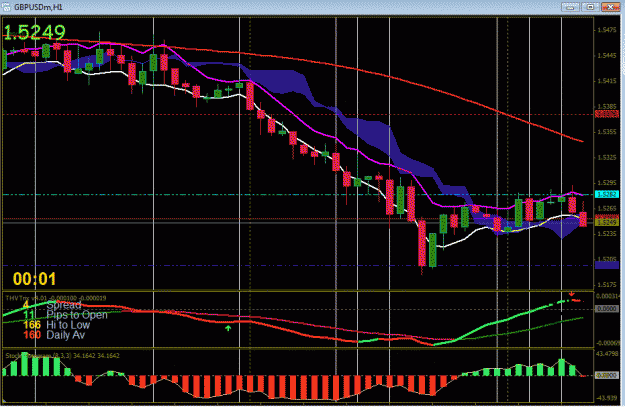The image size is (625, 407).
Task: Select the Spread label
Action: pos(64,305)
